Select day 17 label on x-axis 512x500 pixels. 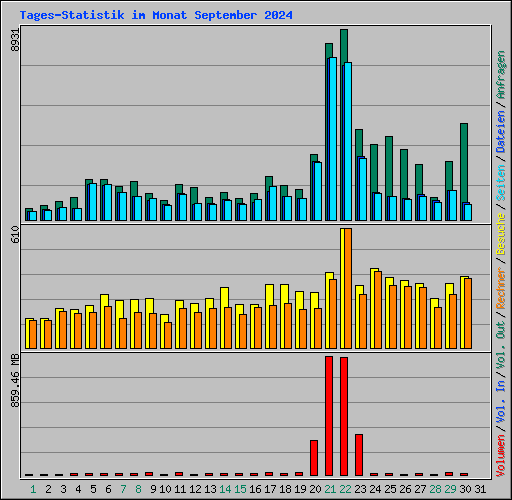click(270, 489)
